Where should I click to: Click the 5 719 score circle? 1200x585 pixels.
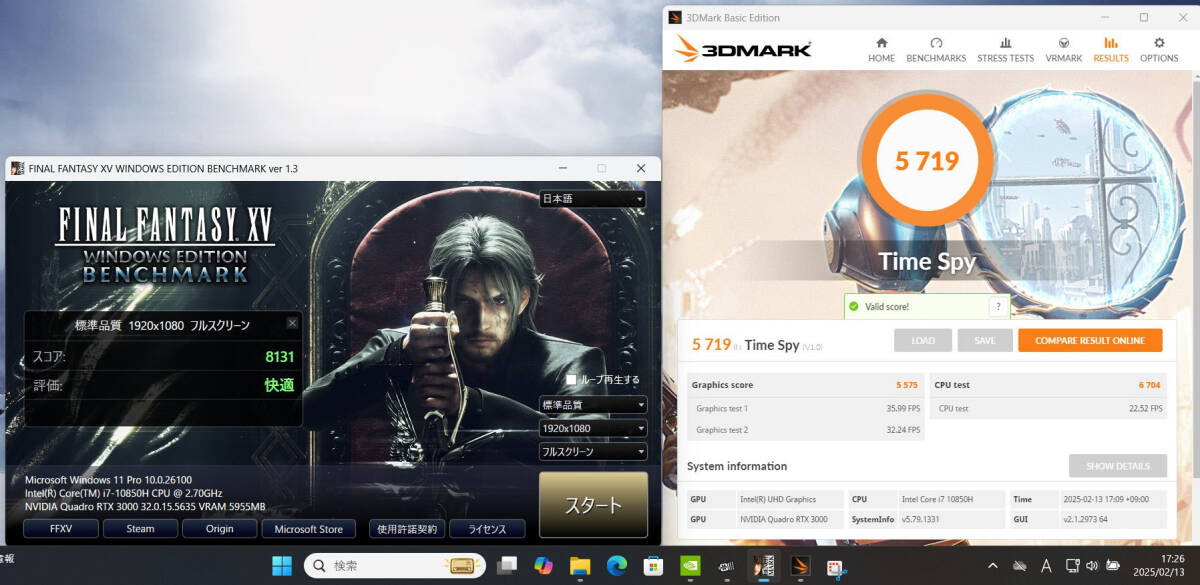click(927, 159)
